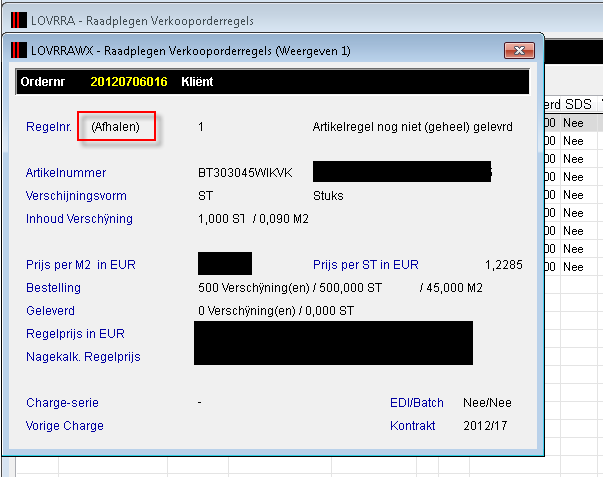Click the EDI/Batch label

pos(417,403)
